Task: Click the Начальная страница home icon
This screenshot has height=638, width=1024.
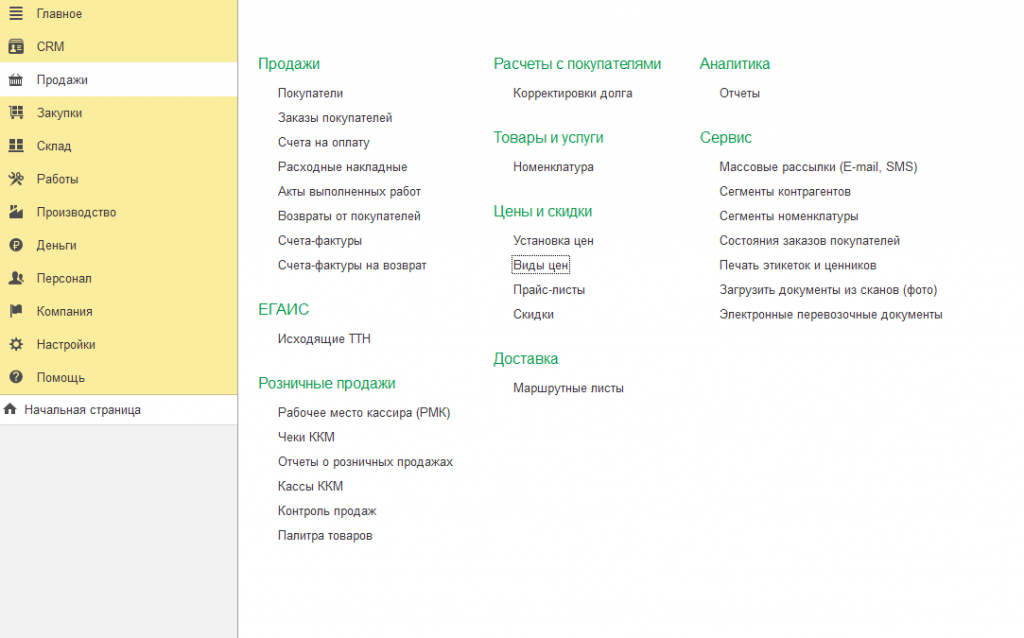Action: pyautogui.click(x=10, y=409)
